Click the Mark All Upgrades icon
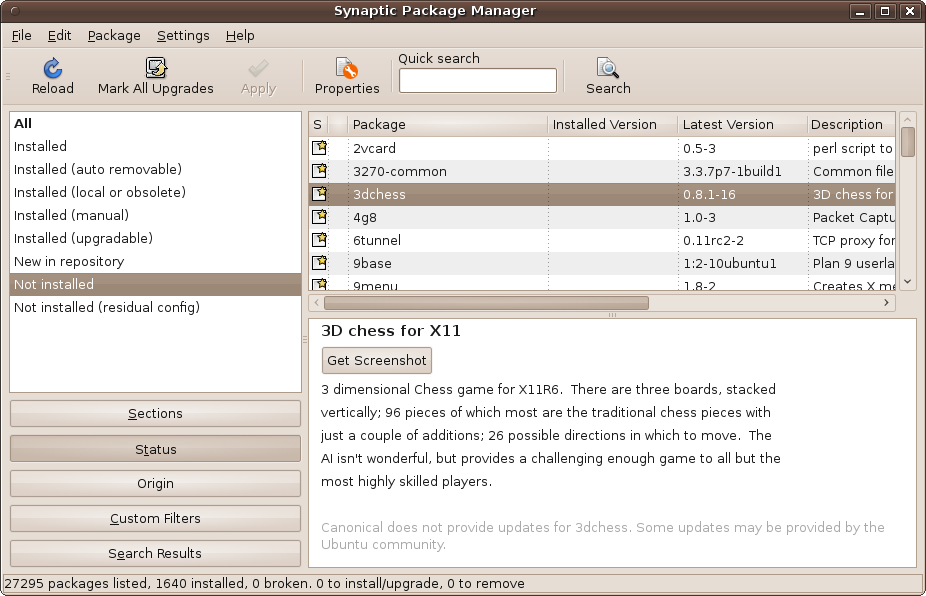Screen dimensions: 926x596 (155, 66)
